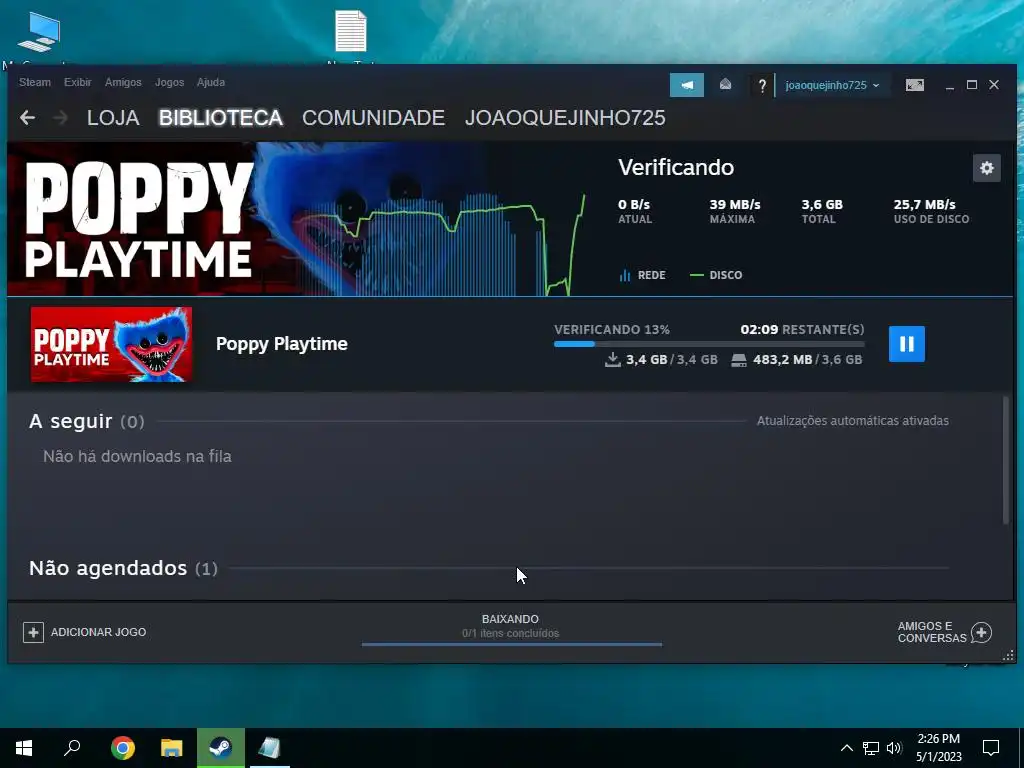
Task: Click 'Atualizações automáticas ativadas' text
Action: click(x=852, y=421)
